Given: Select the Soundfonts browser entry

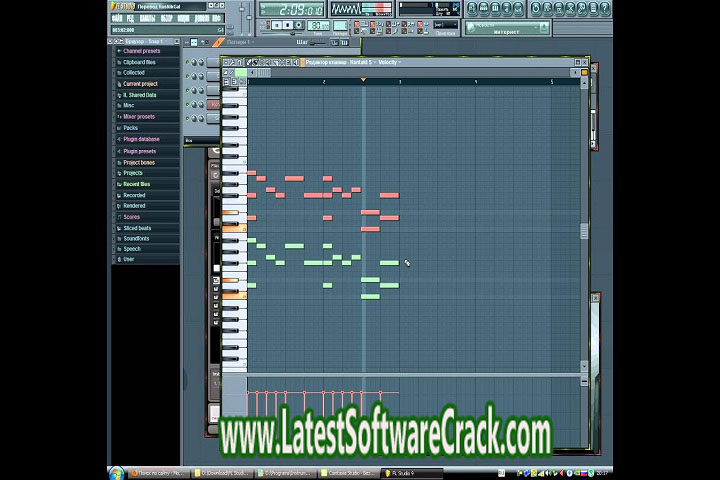Looking at the screenshot, I should tap(146, 238).
